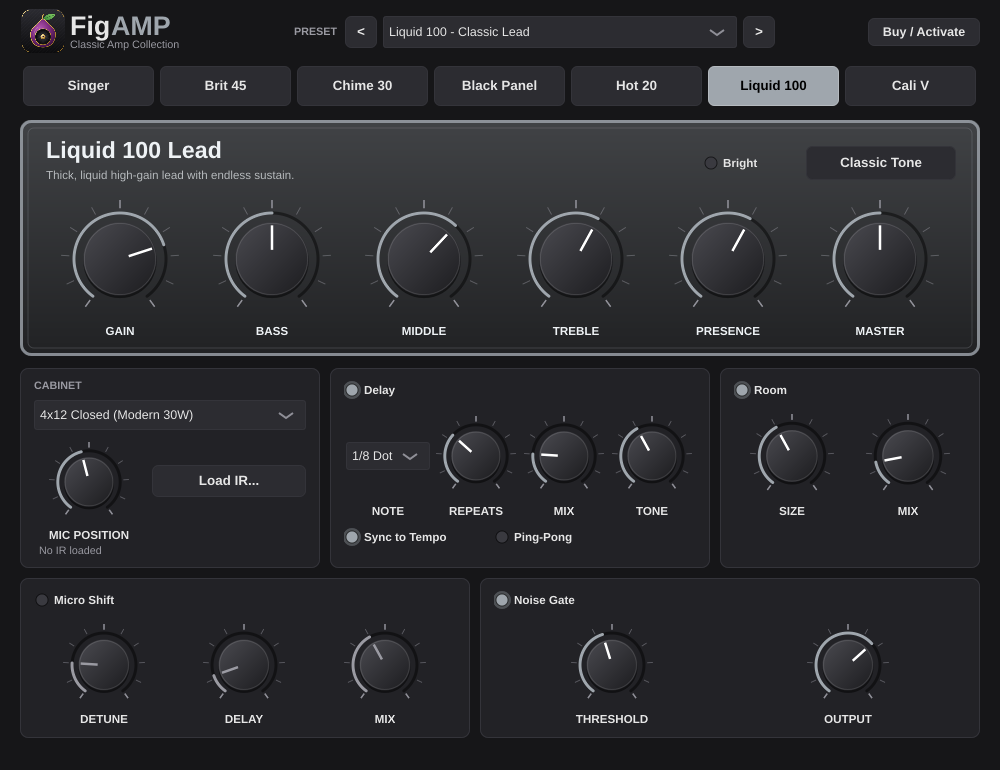
Task: Select the Hot 20 amp tab
Action: [636, 85]
